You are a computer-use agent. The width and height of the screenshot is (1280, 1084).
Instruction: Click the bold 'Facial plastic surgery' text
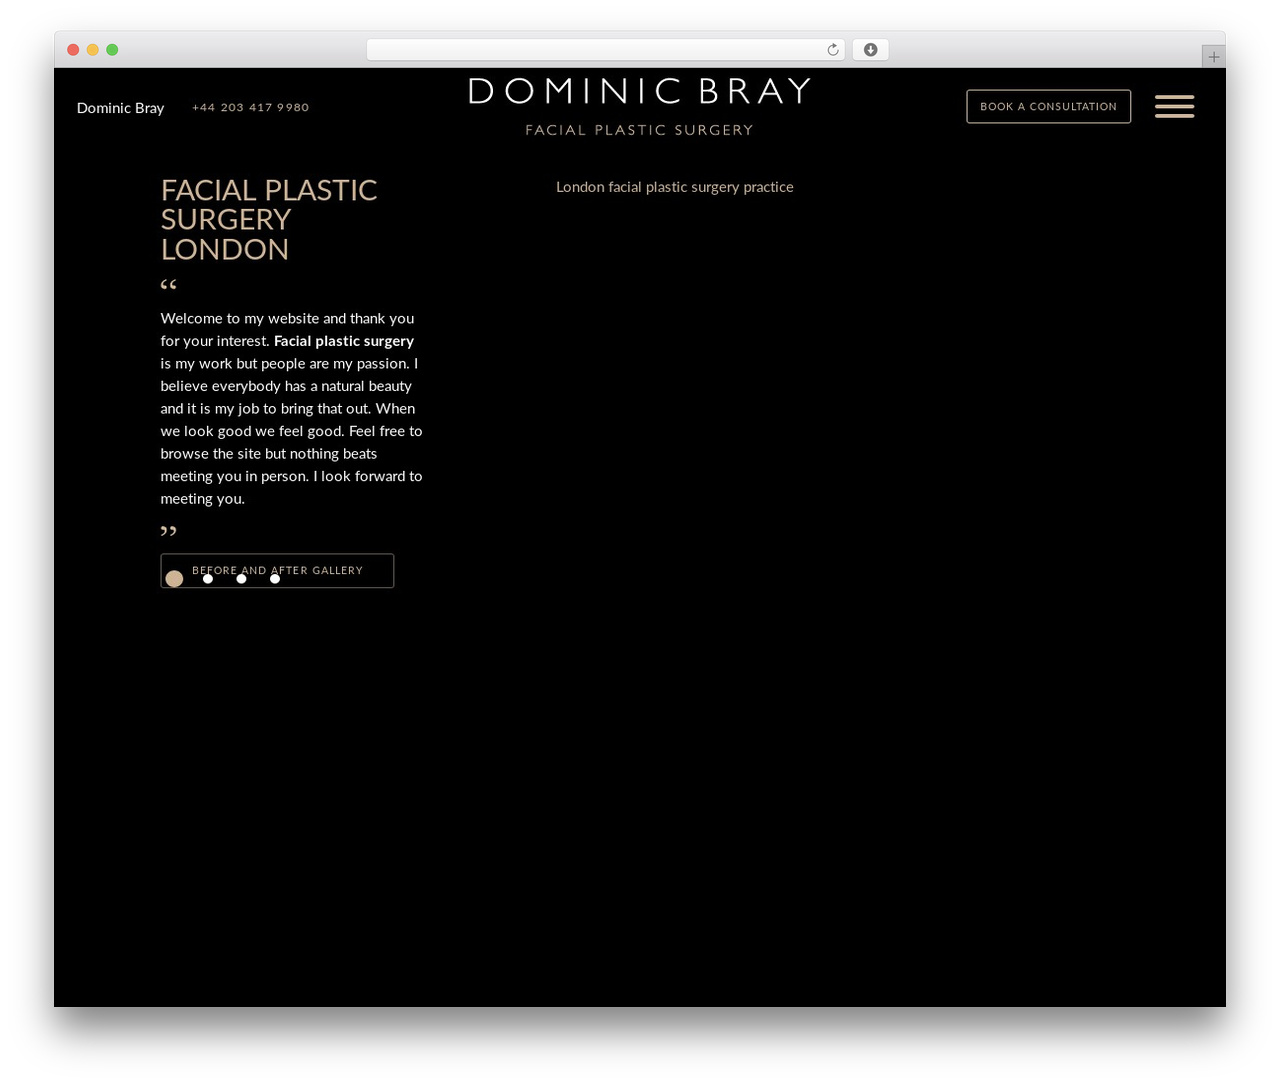click(x=344, y=341)
